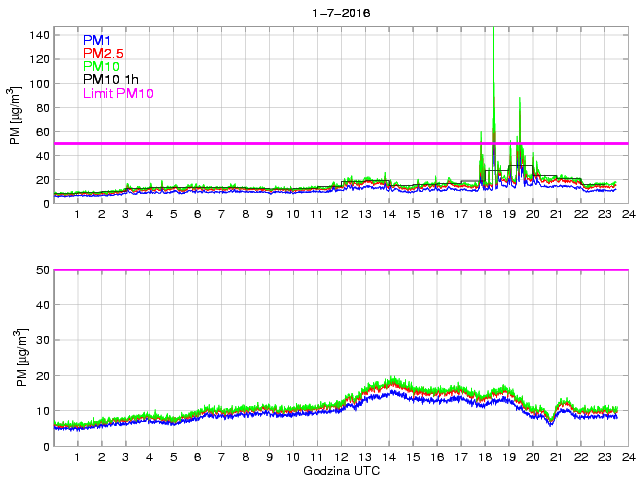The width and height of the screenshot is (640, 480).
Task: Click the magenta Limit PM10 legend label
Action: [118, 93]
